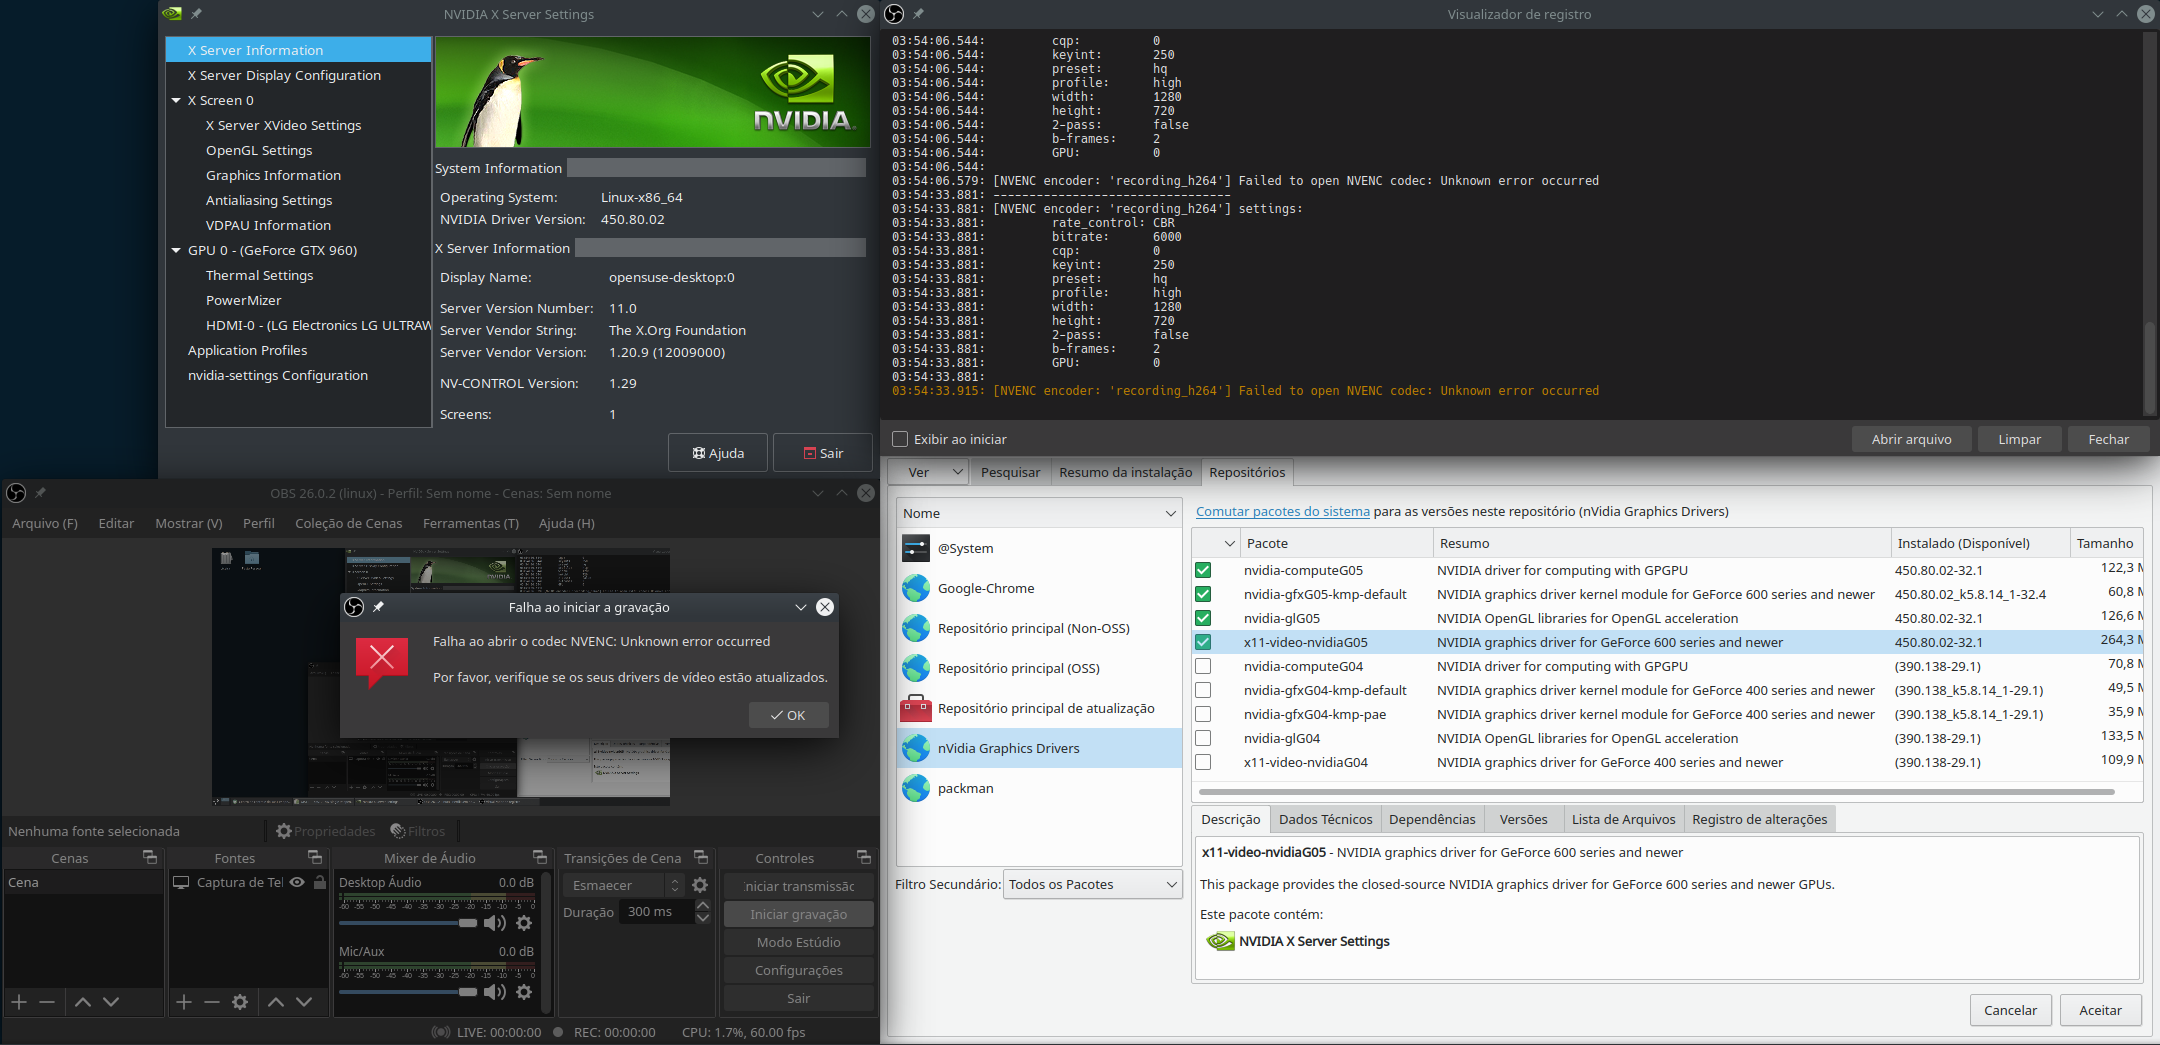Add a new source in Fontes panel
This screenshot has height=1045, width=2160.
(x=184, y=1001)
